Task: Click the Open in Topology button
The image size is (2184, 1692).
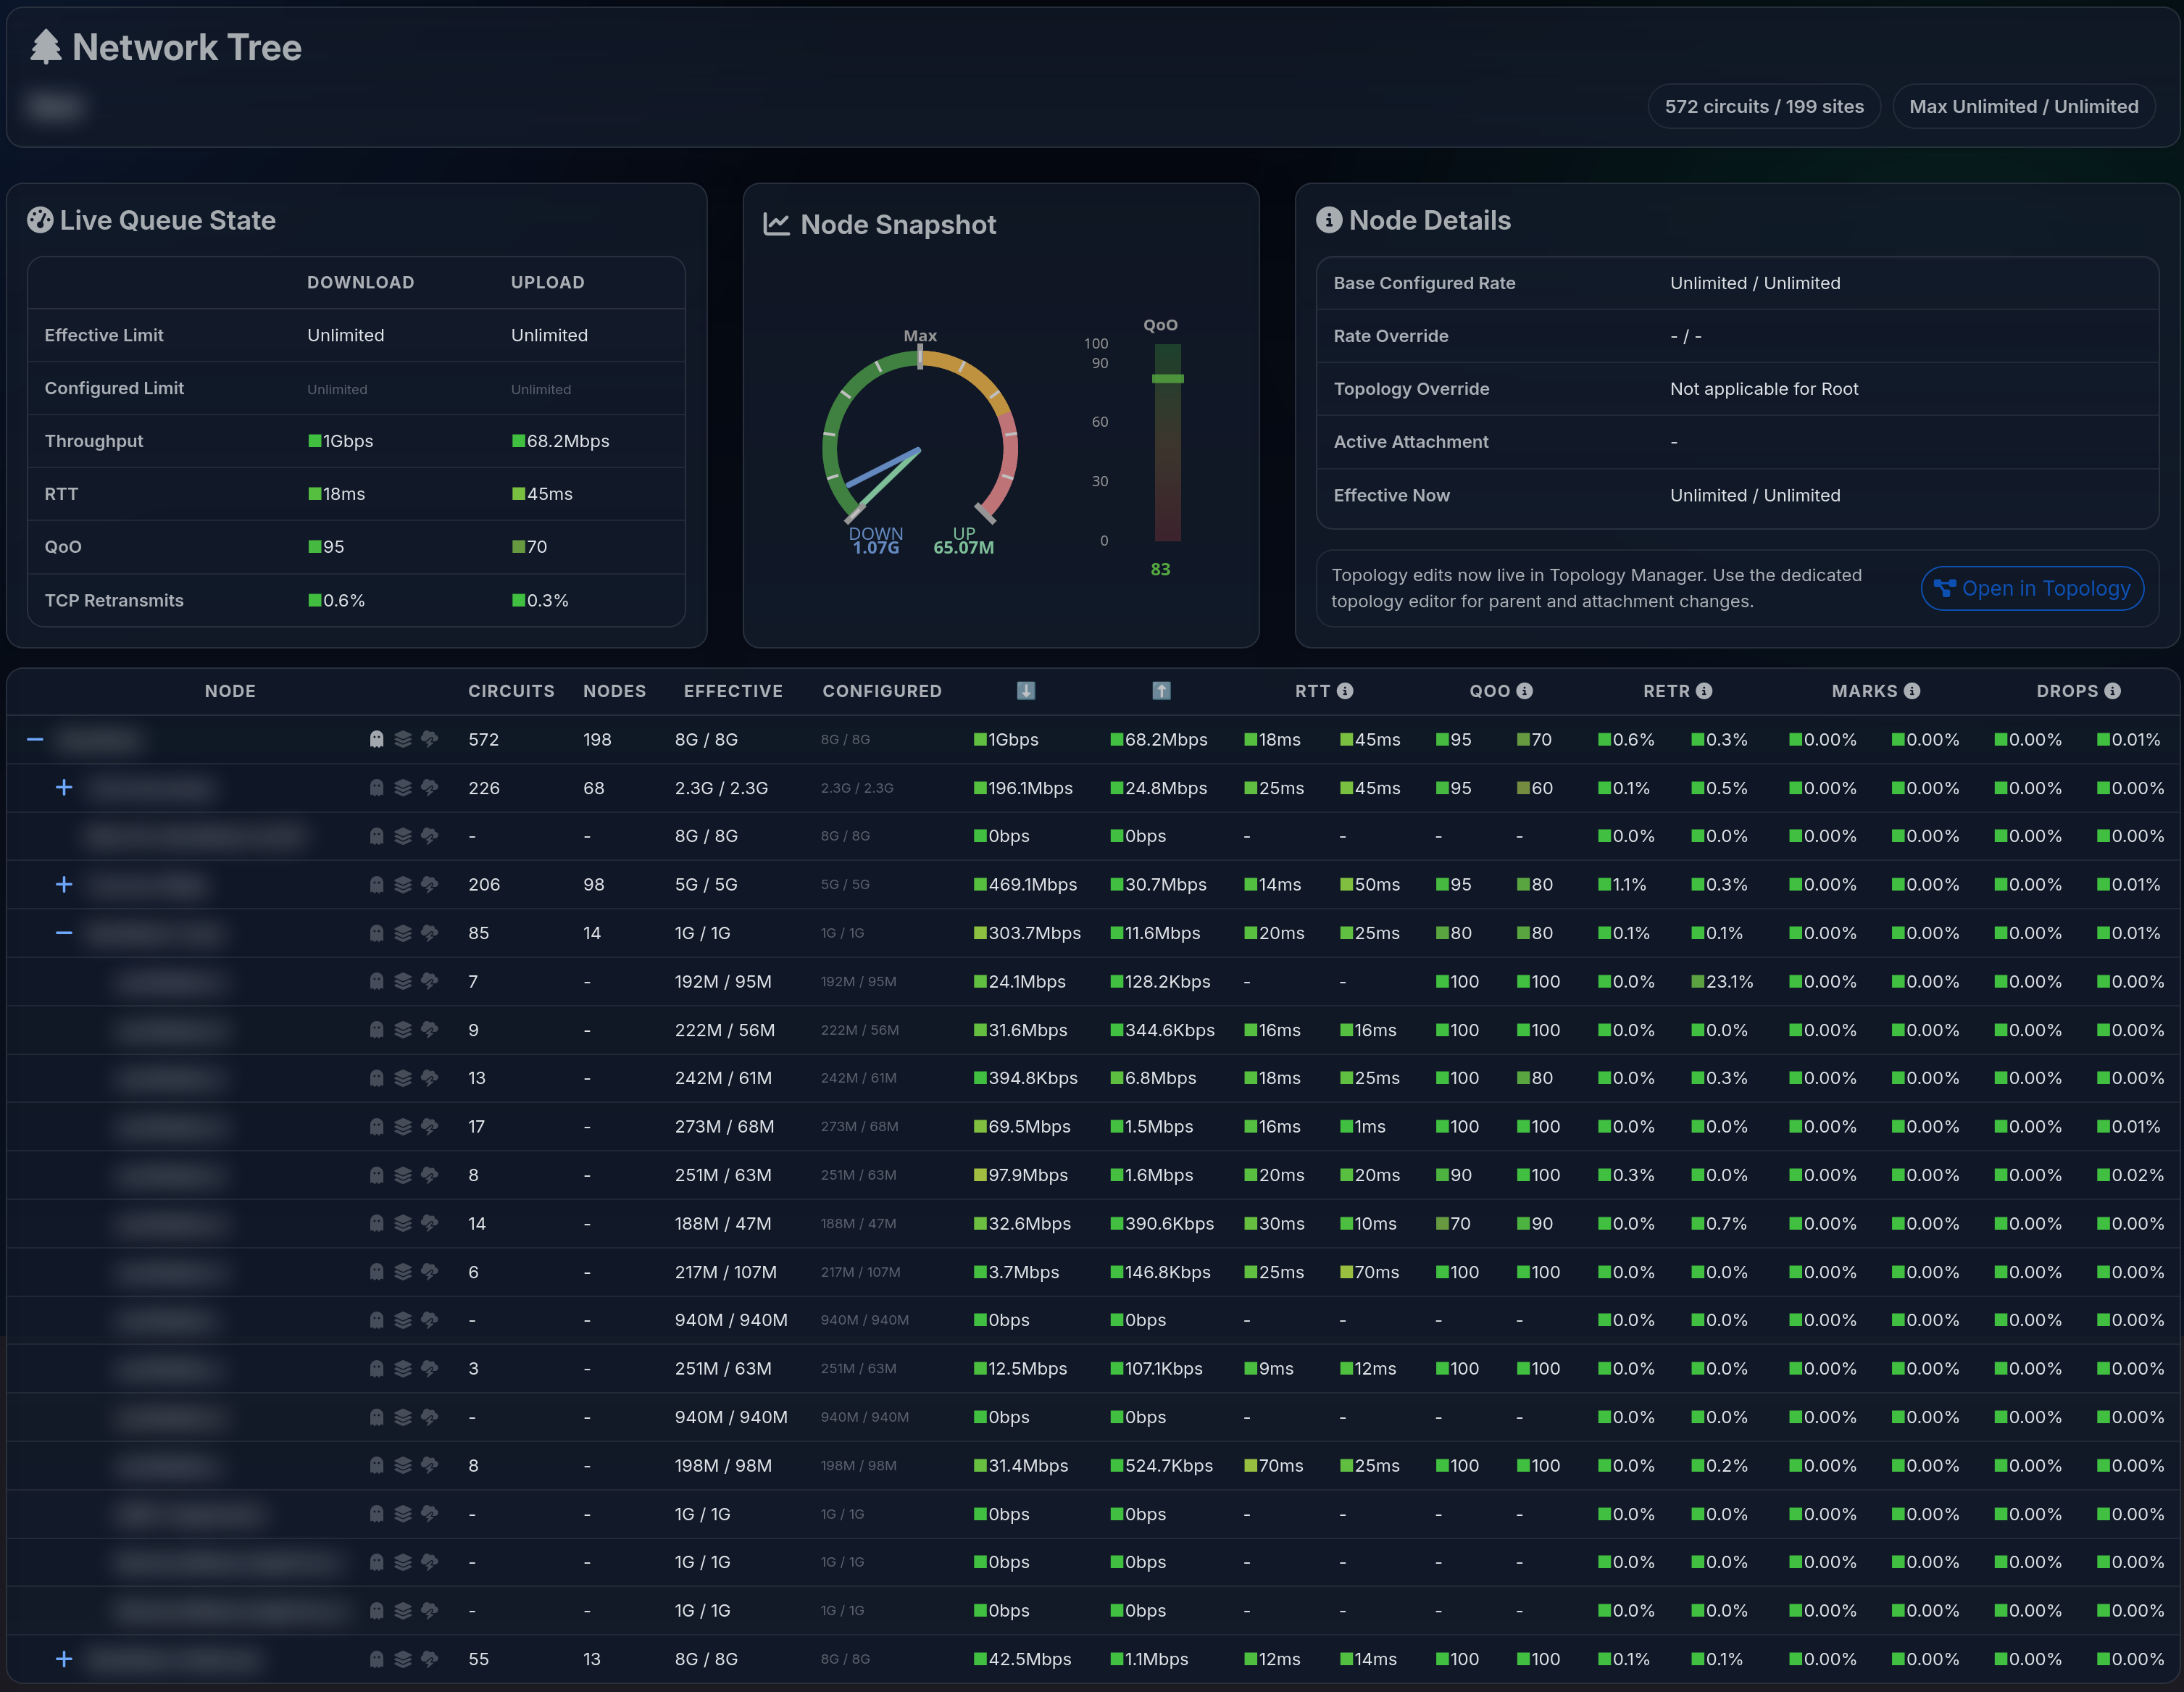Action: pos(2031,588)
